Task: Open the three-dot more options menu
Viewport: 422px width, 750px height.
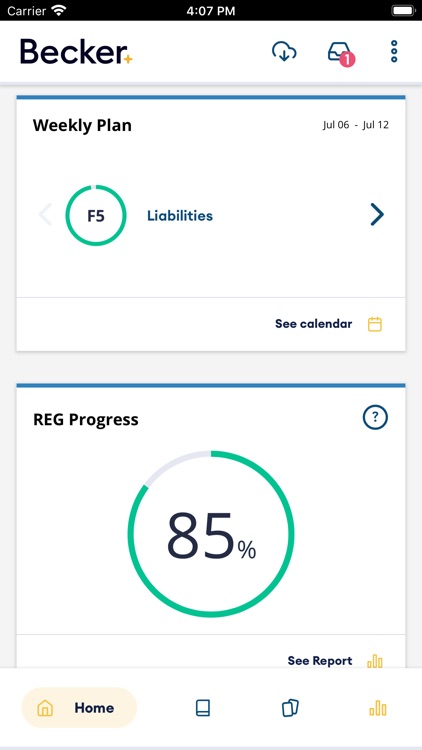Action: pyautogui.click(x=394, y=51)
